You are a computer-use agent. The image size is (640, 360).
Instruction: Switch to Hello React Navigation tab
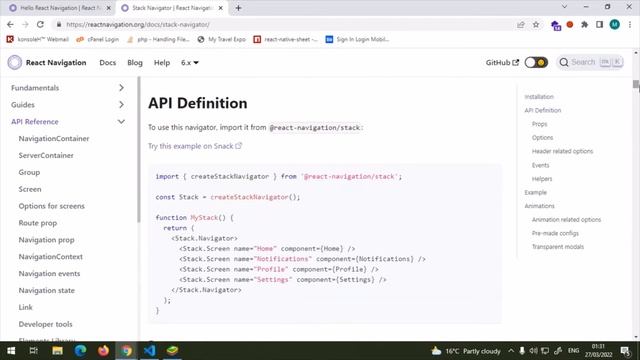click(59, 8)
